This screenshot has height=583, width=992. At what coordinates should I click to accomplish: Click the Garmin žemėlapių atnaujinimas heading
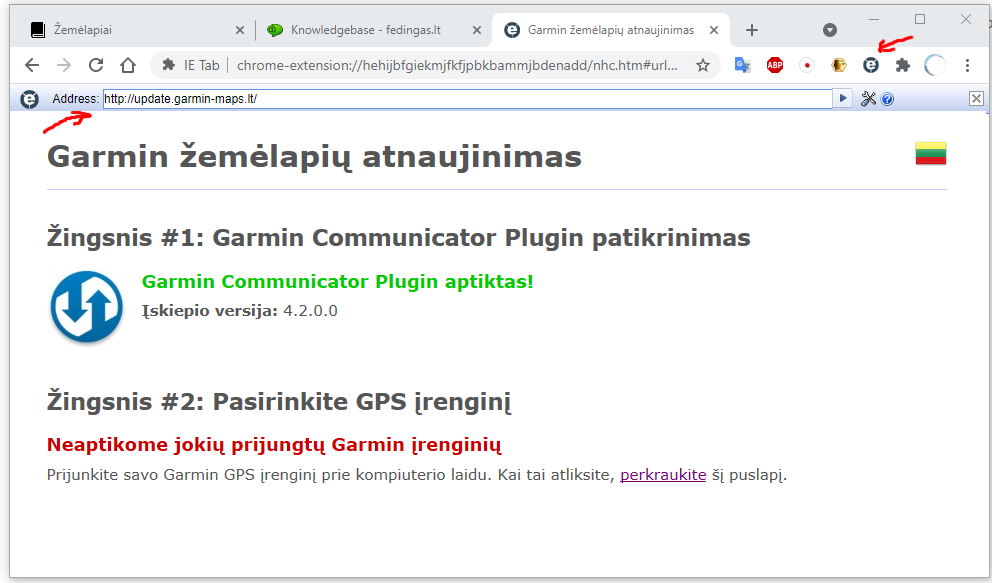[314, 157]
